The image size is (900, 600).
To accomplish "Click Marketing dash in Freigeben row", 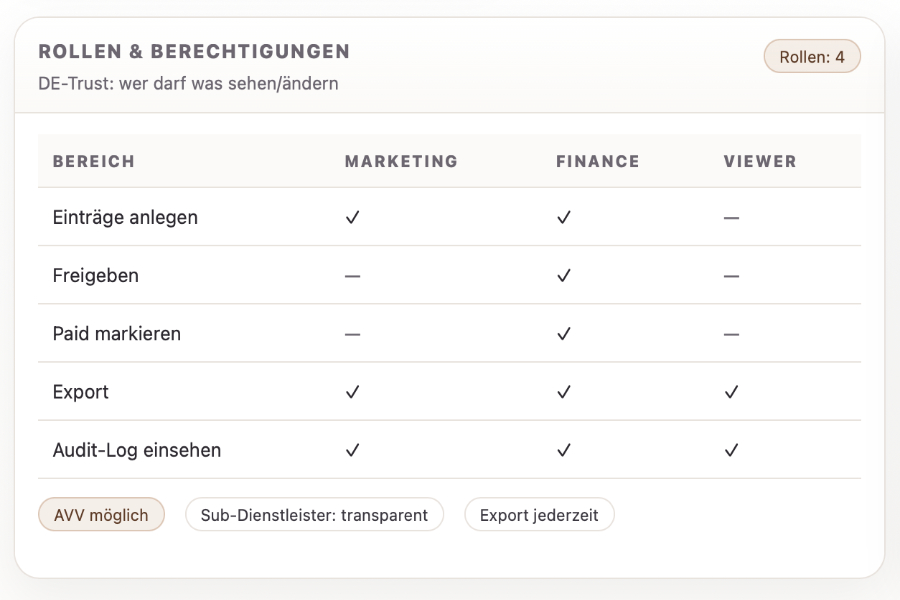I will (352, 275).
